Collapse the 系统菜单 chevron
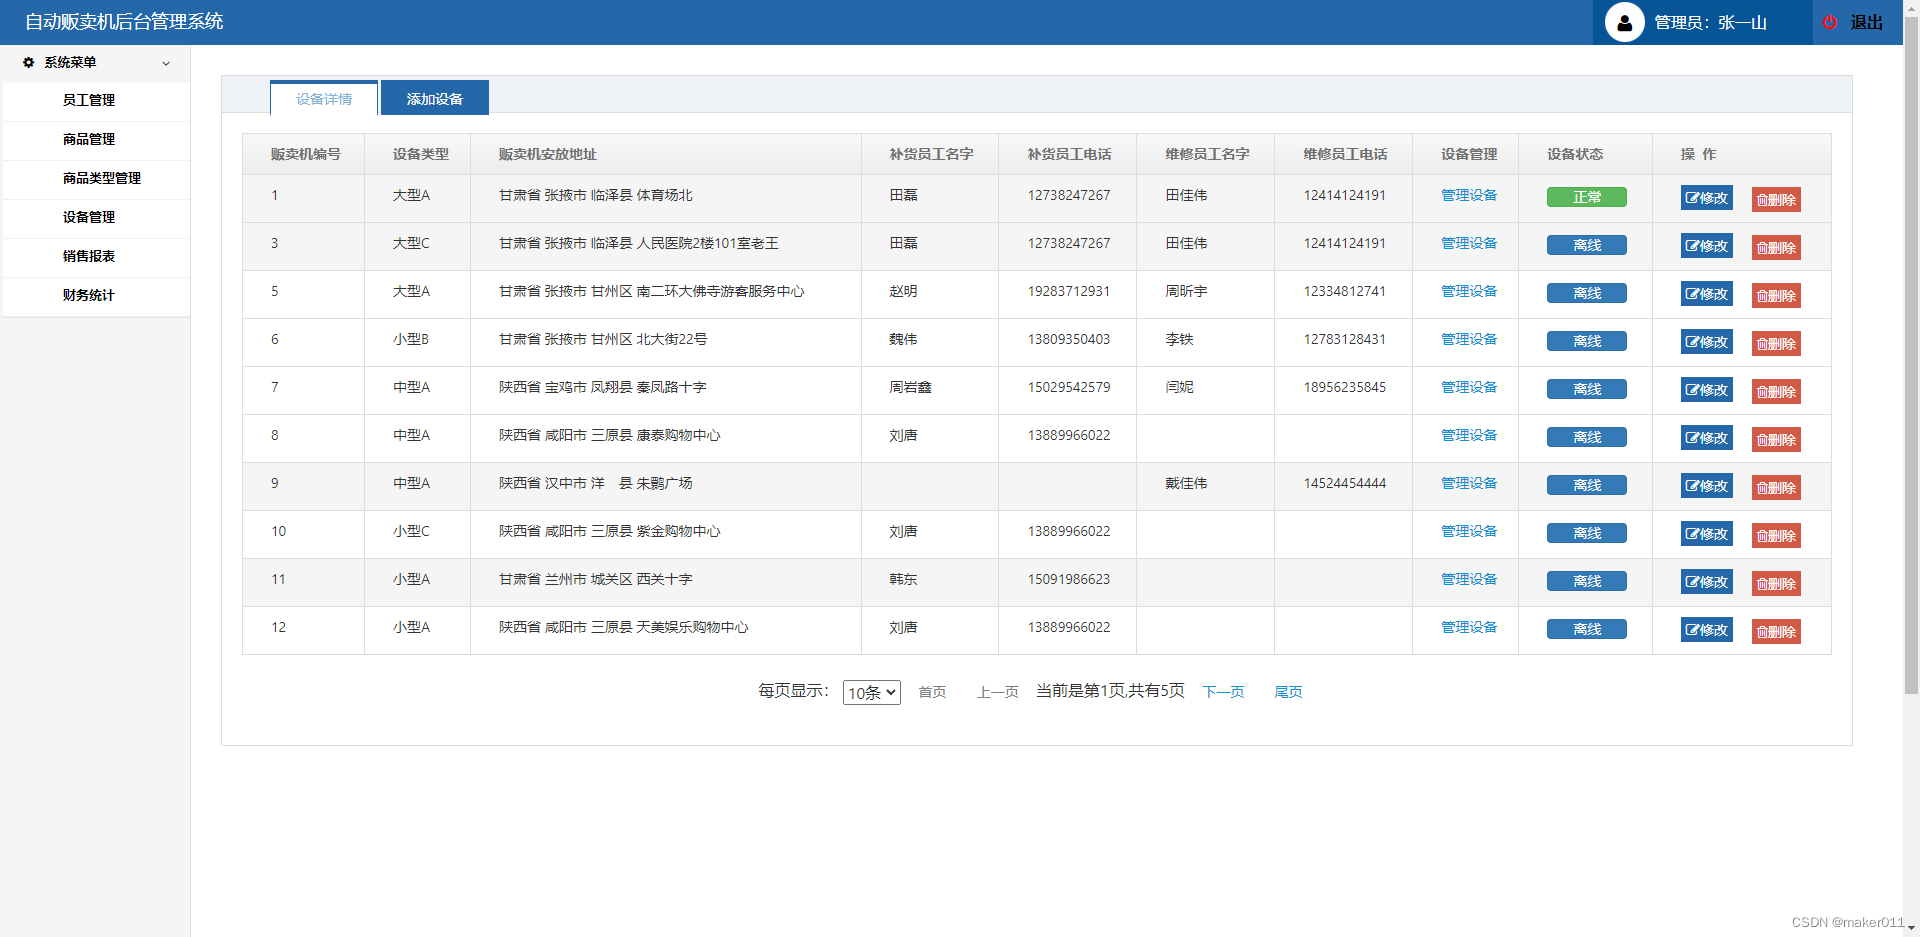Image resolution: width=1920 pixels, height=937 pixels. 166,63
